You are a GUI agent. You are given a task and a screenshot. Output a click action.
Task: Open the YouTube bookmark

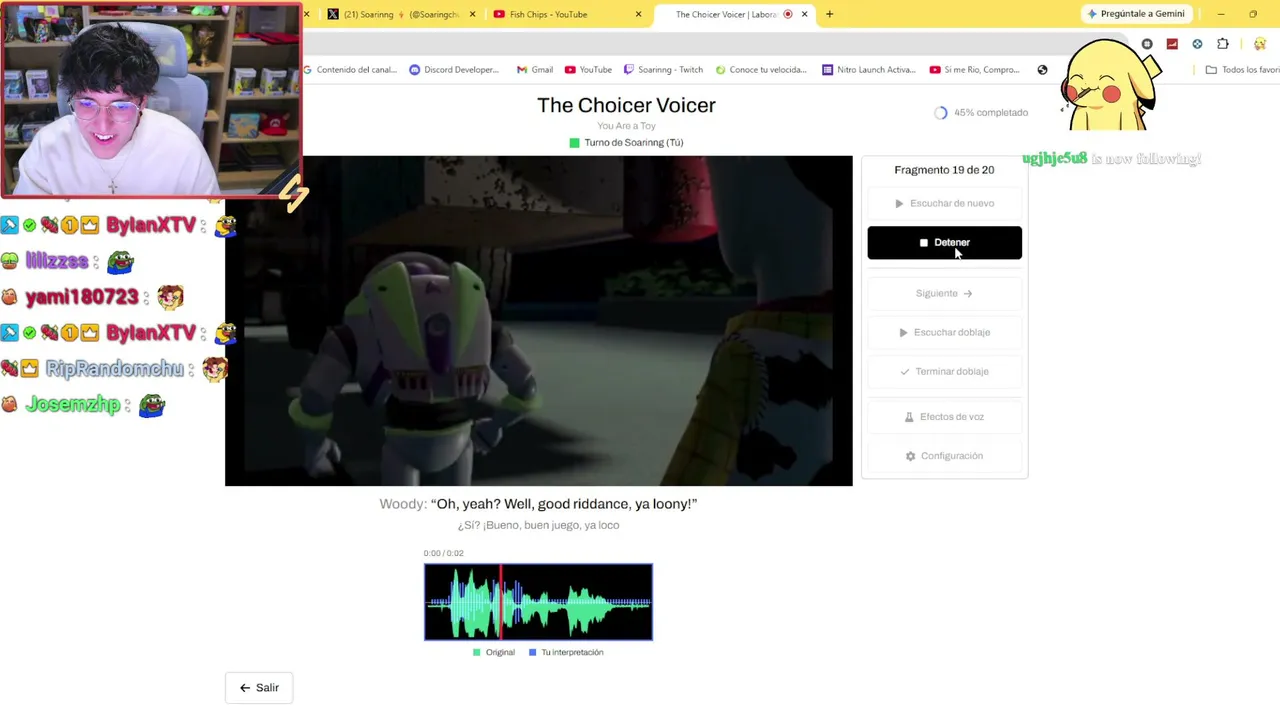tap(588, 70)
